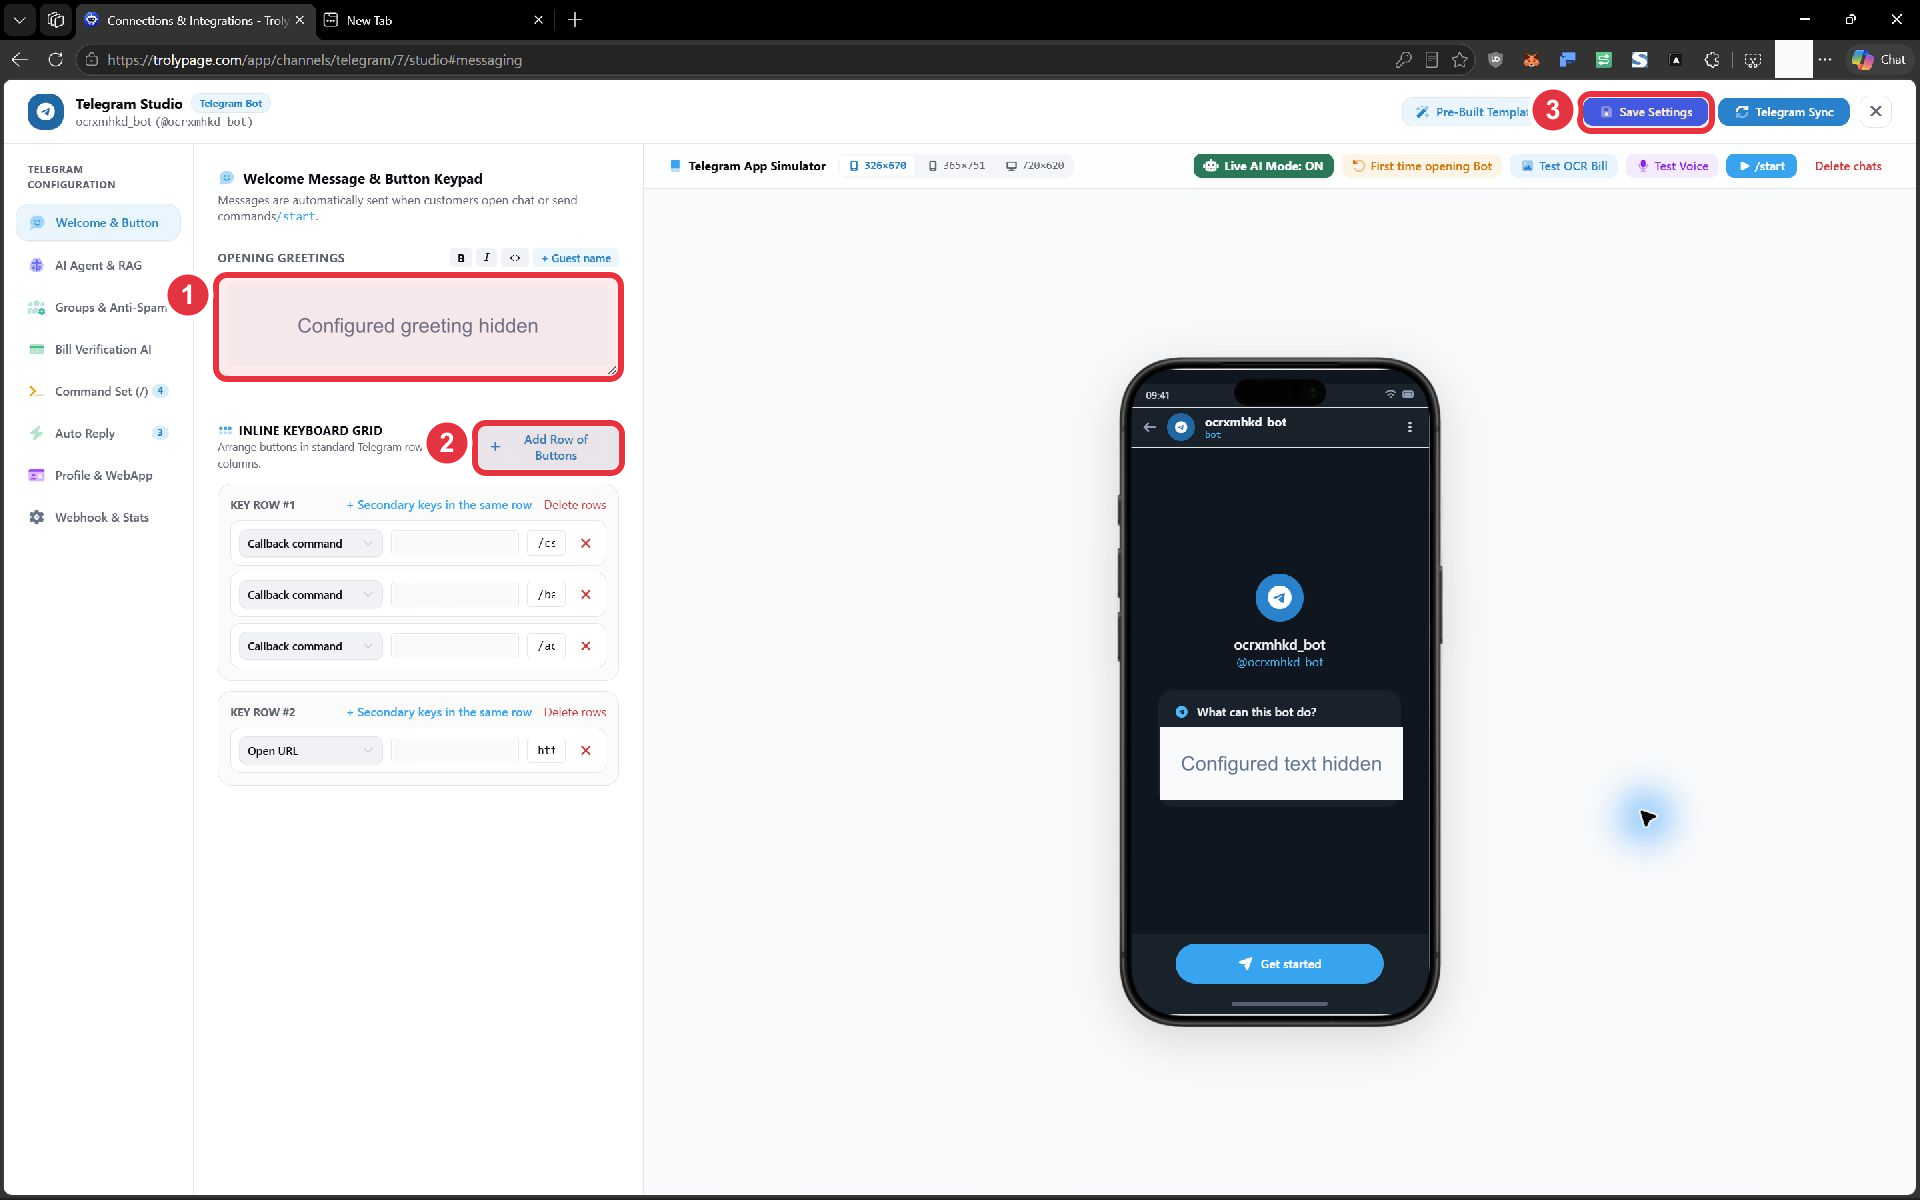
Task: Delete rows of Key Row #2
Action: pyautogui.click(x=575, y=712)
